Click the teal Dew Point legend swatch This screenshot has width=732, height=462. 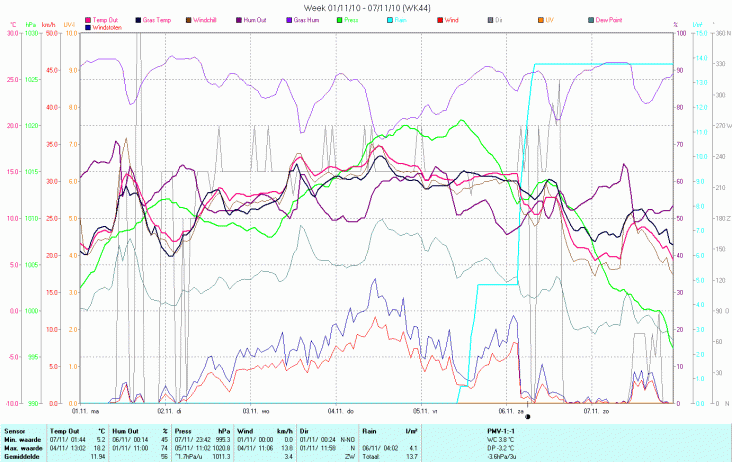pyautogui.click(x=591, y=20)
